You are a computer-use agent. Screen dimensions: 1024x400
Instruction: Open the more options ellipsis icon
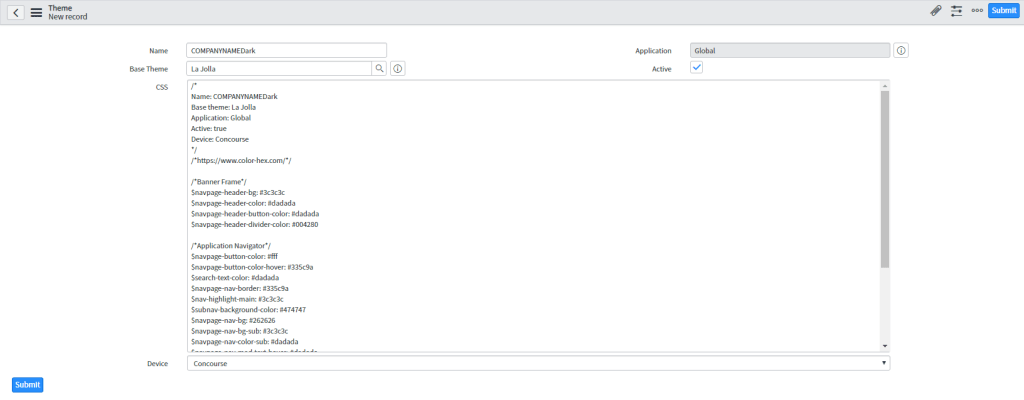[x=977, y=11]
